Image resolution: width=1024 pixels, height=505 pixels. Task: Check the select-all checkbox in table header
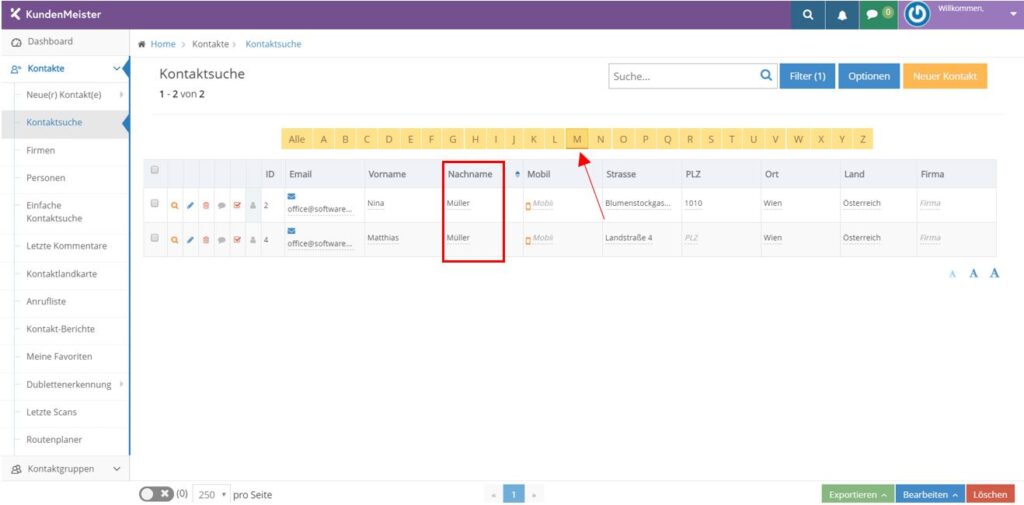pos(154,170)
